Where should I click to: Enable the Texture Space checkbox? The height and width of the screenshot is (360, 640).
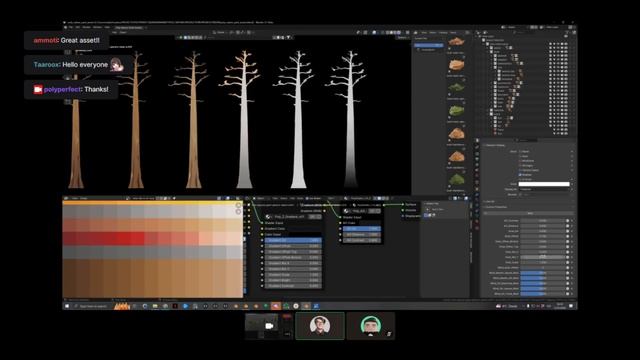520,170
